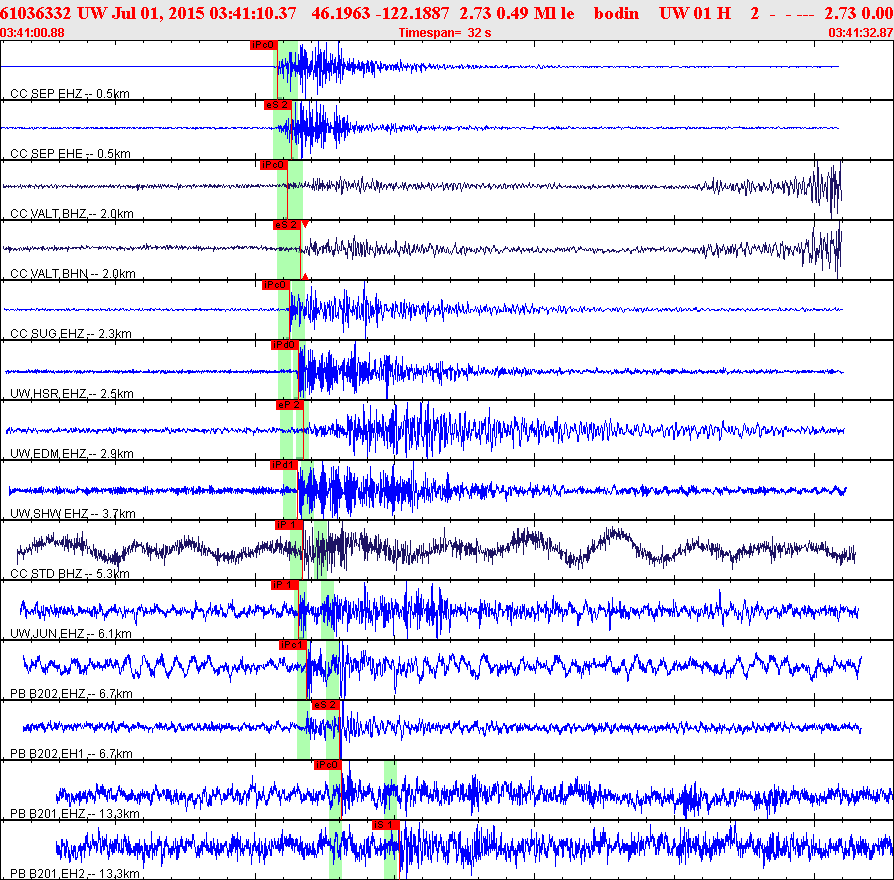This screenshot has width=894, height=880.
Task: Select the iP 1 pick flag on UW JUN EHZ
Action: pos(285,585)
